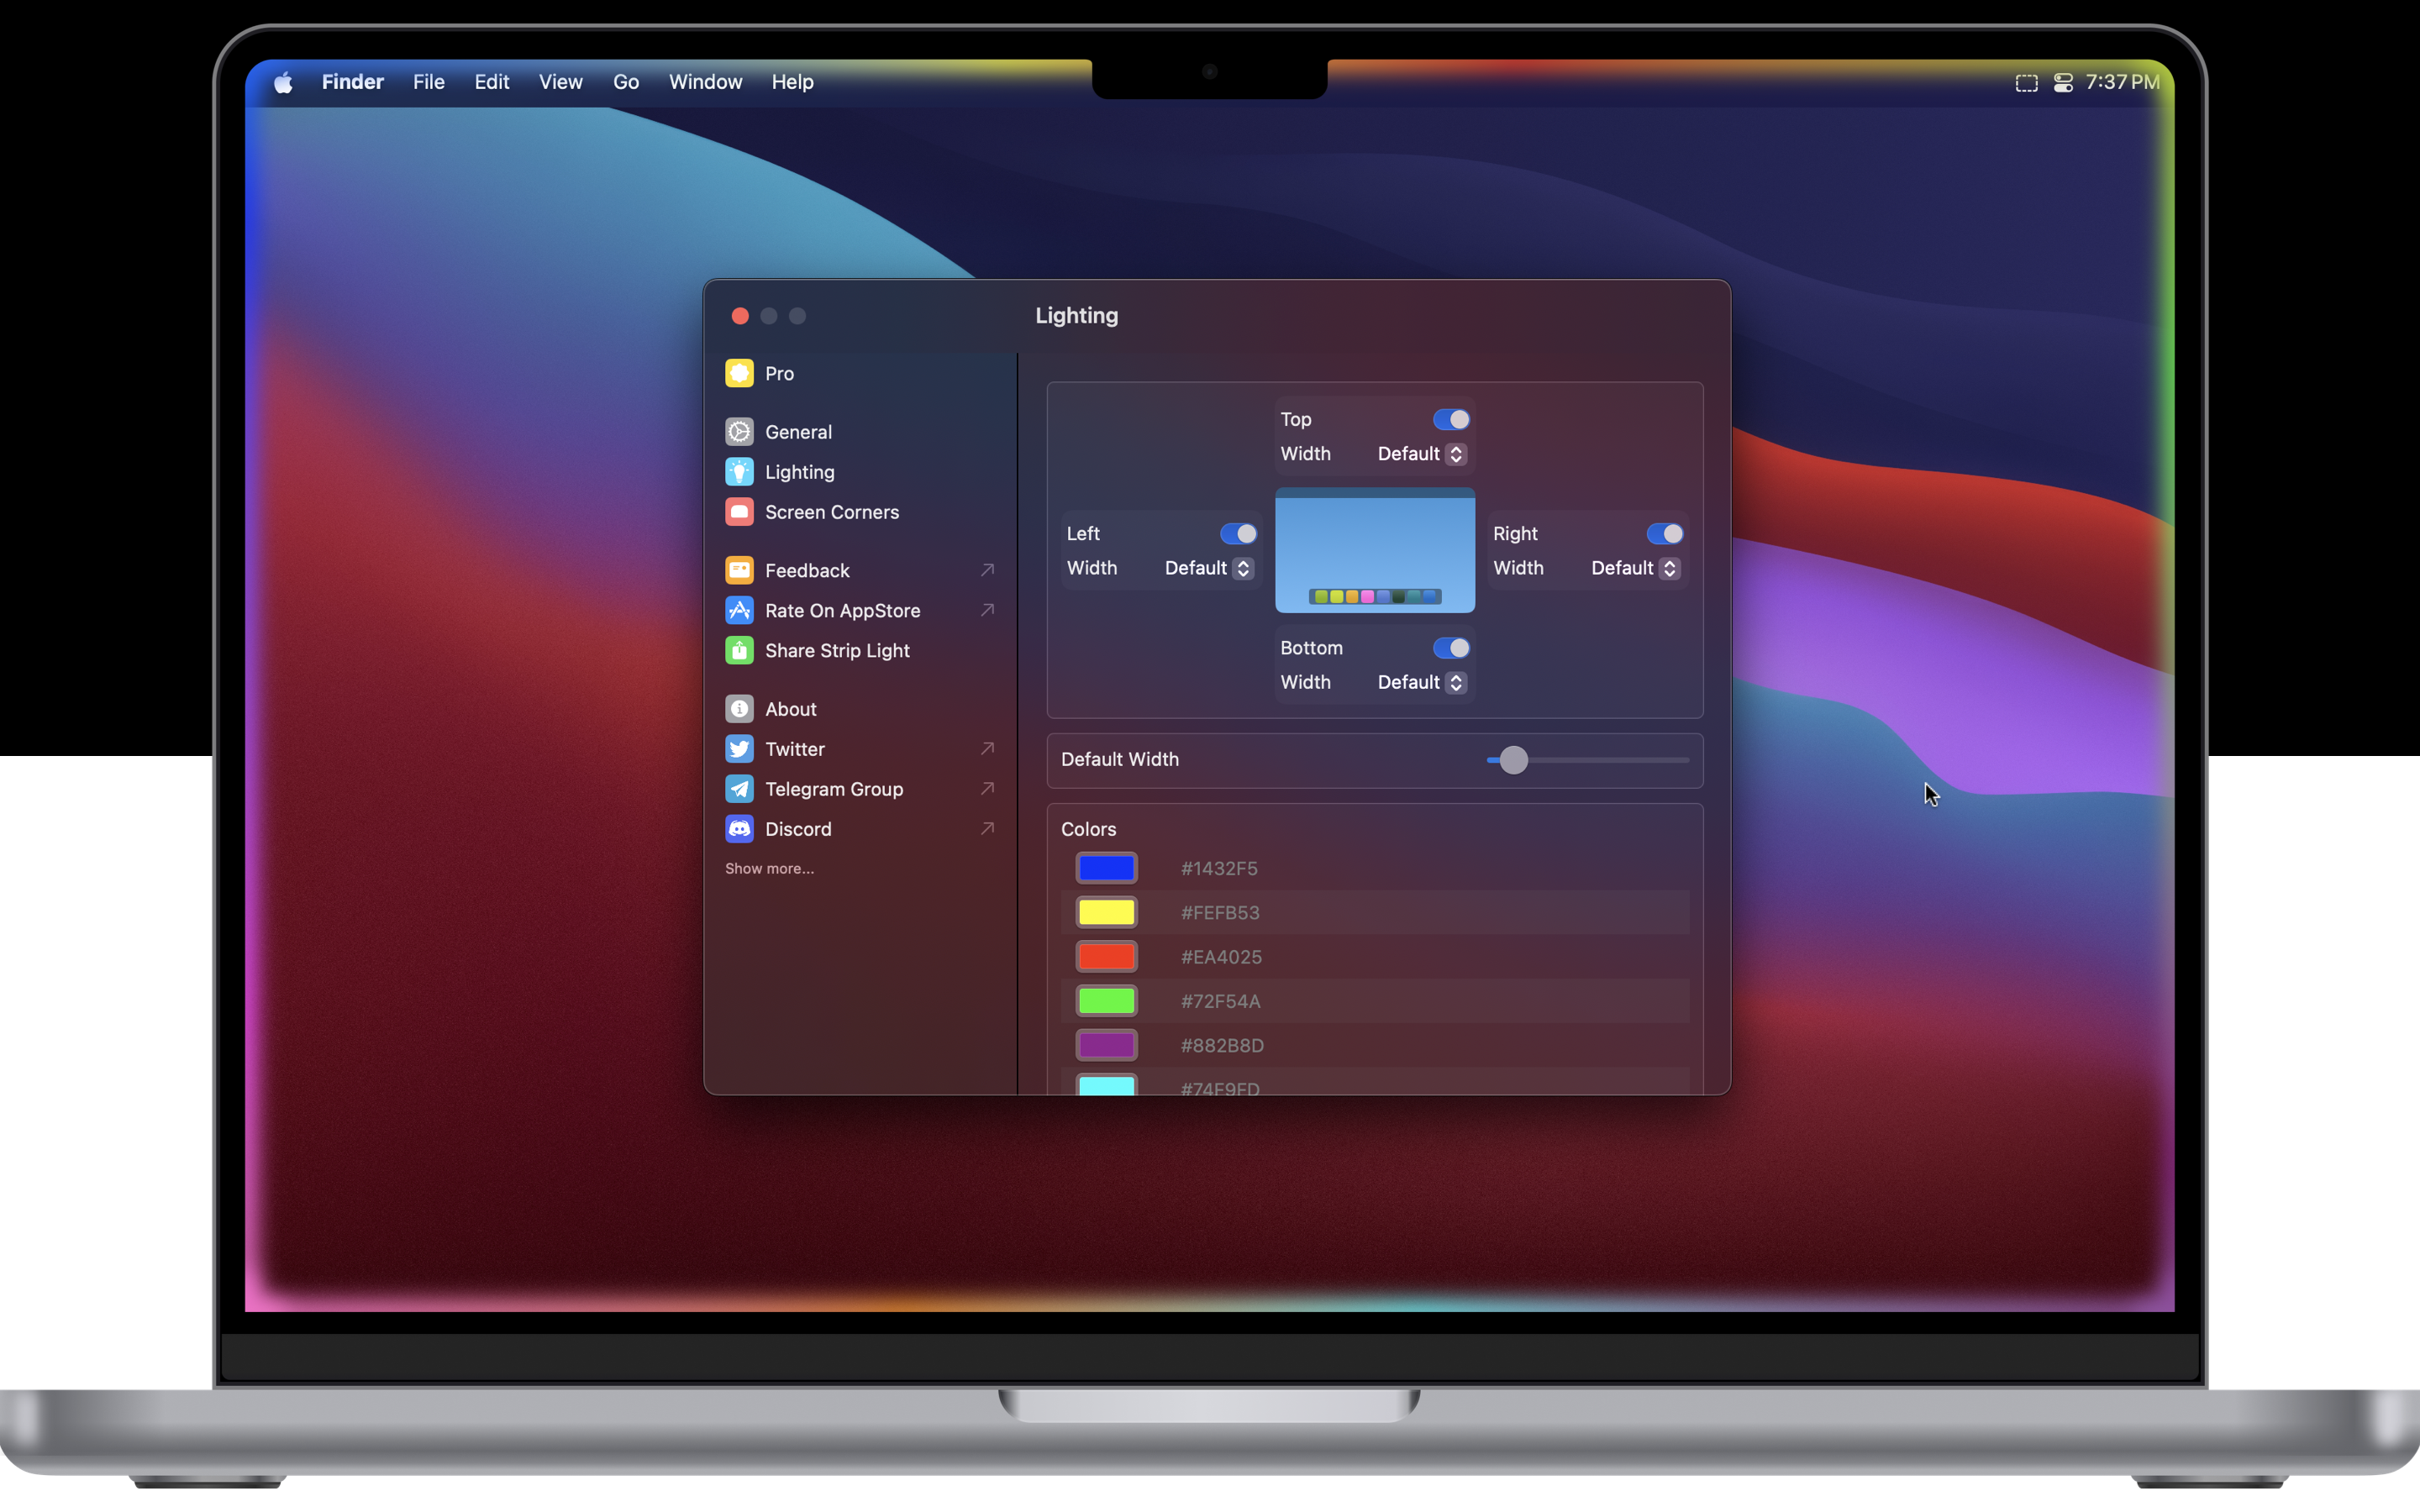Image resolution: width=2420 pixels, height=1512 pixels.
Task: Click the Lighting bulb icon
Action: point(739,471)
